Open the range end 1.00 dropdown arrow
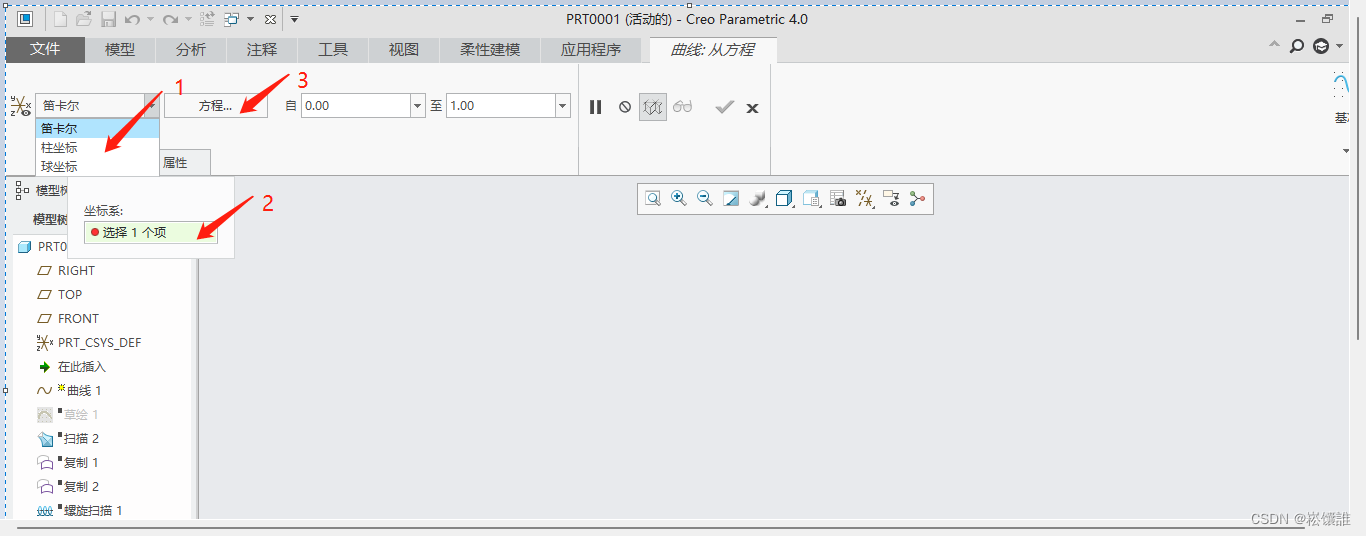Screen dimensions: 1366x536 562,106
